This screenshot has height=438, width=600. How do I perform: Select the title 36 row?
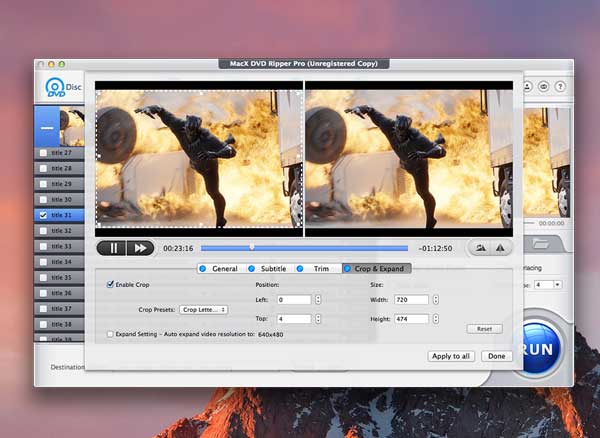pyautogui.click(x=59, y=293)
